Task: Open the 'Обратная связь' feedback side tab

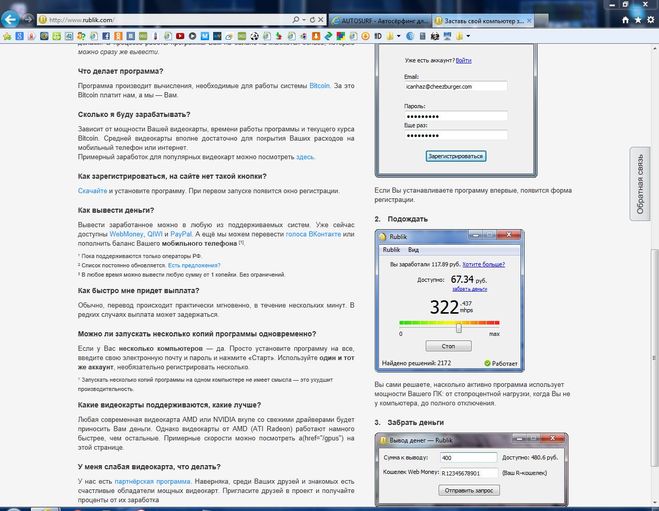Action: 640,184
